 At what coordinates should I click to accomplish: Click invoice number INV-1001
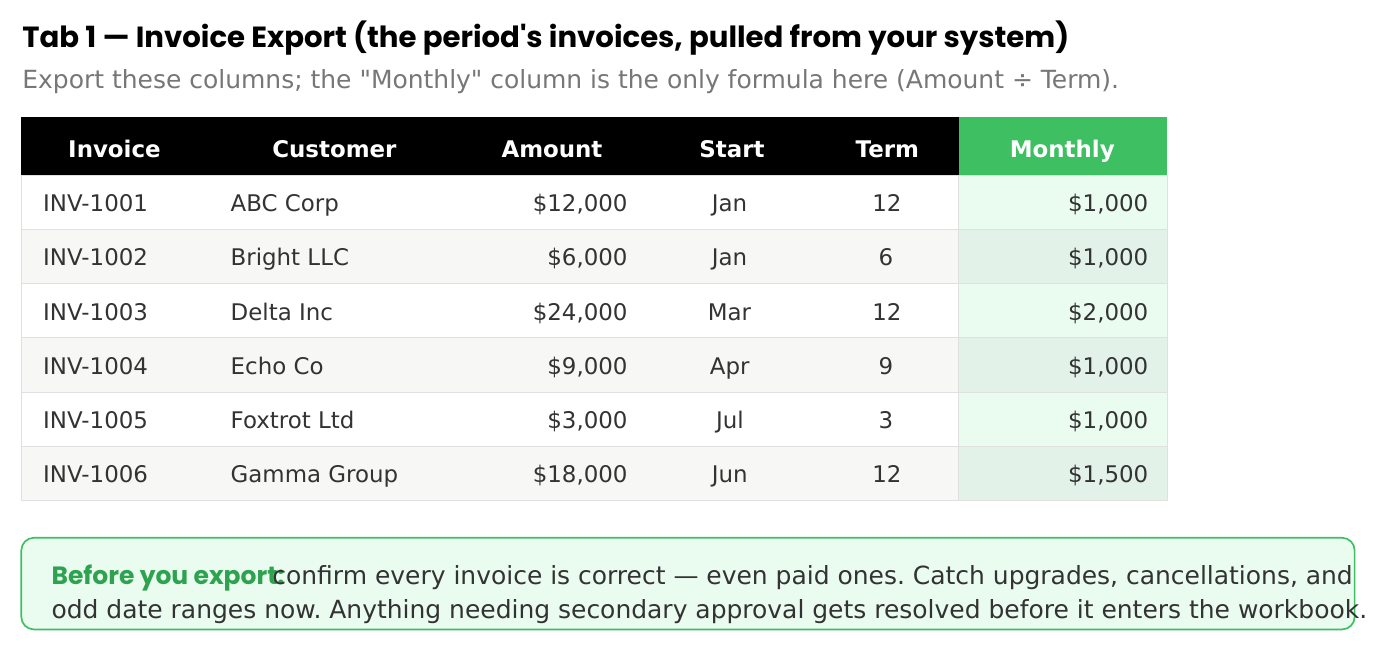click(95, 203)
